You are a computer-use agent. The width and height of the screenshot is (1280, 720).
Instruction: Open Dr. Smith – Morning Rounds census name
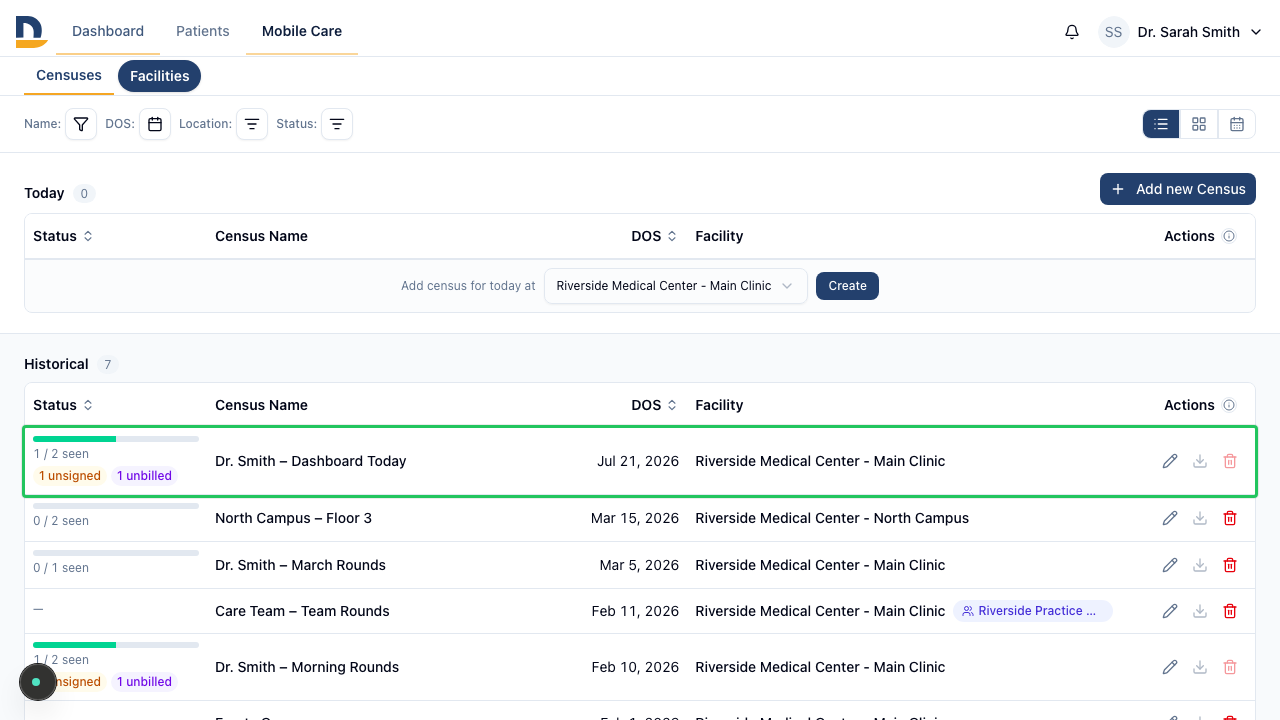coord(307,667)
